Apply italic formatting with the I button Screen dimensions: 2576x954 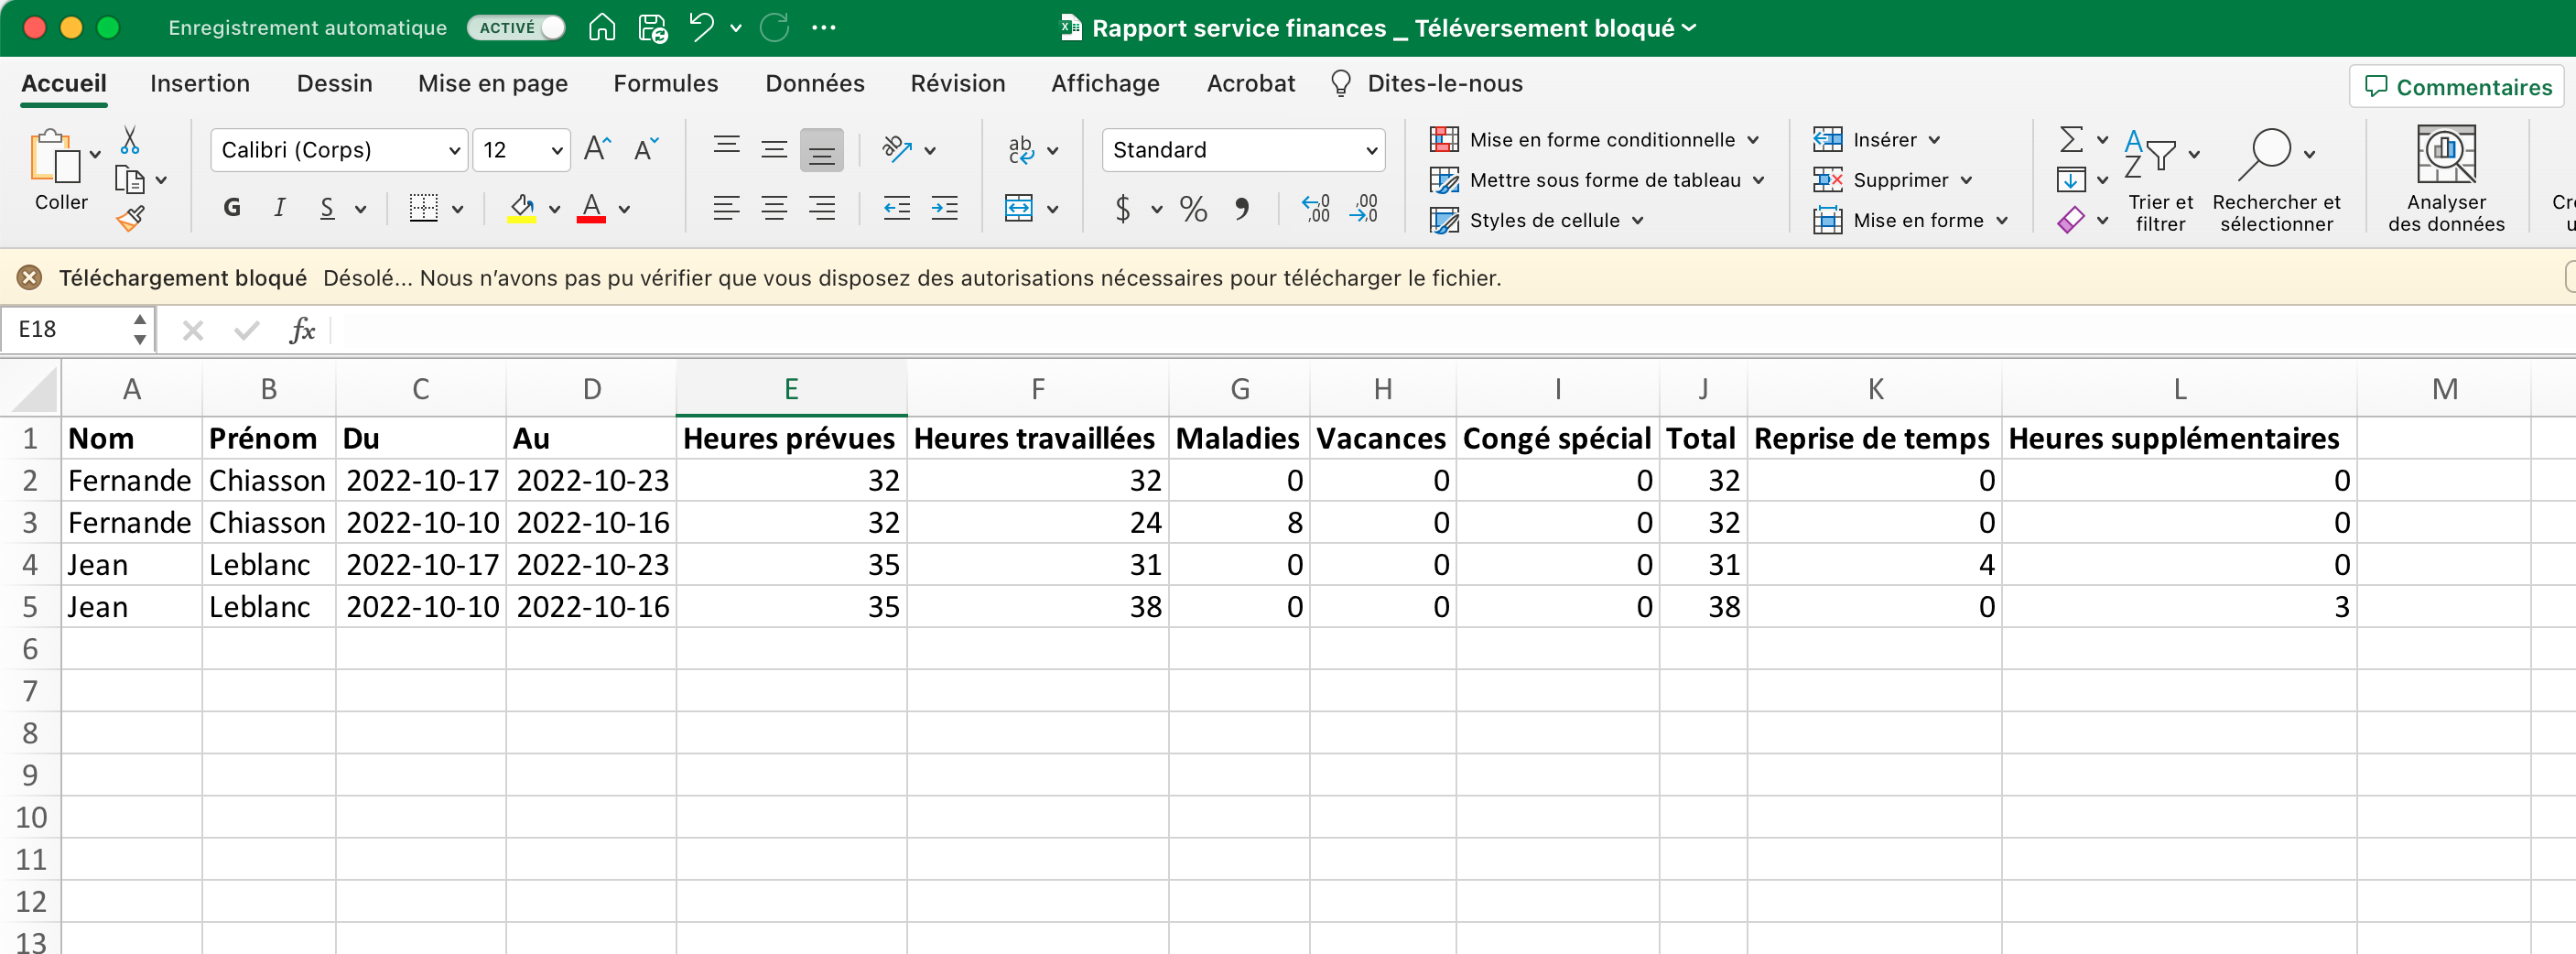point(280,208)
